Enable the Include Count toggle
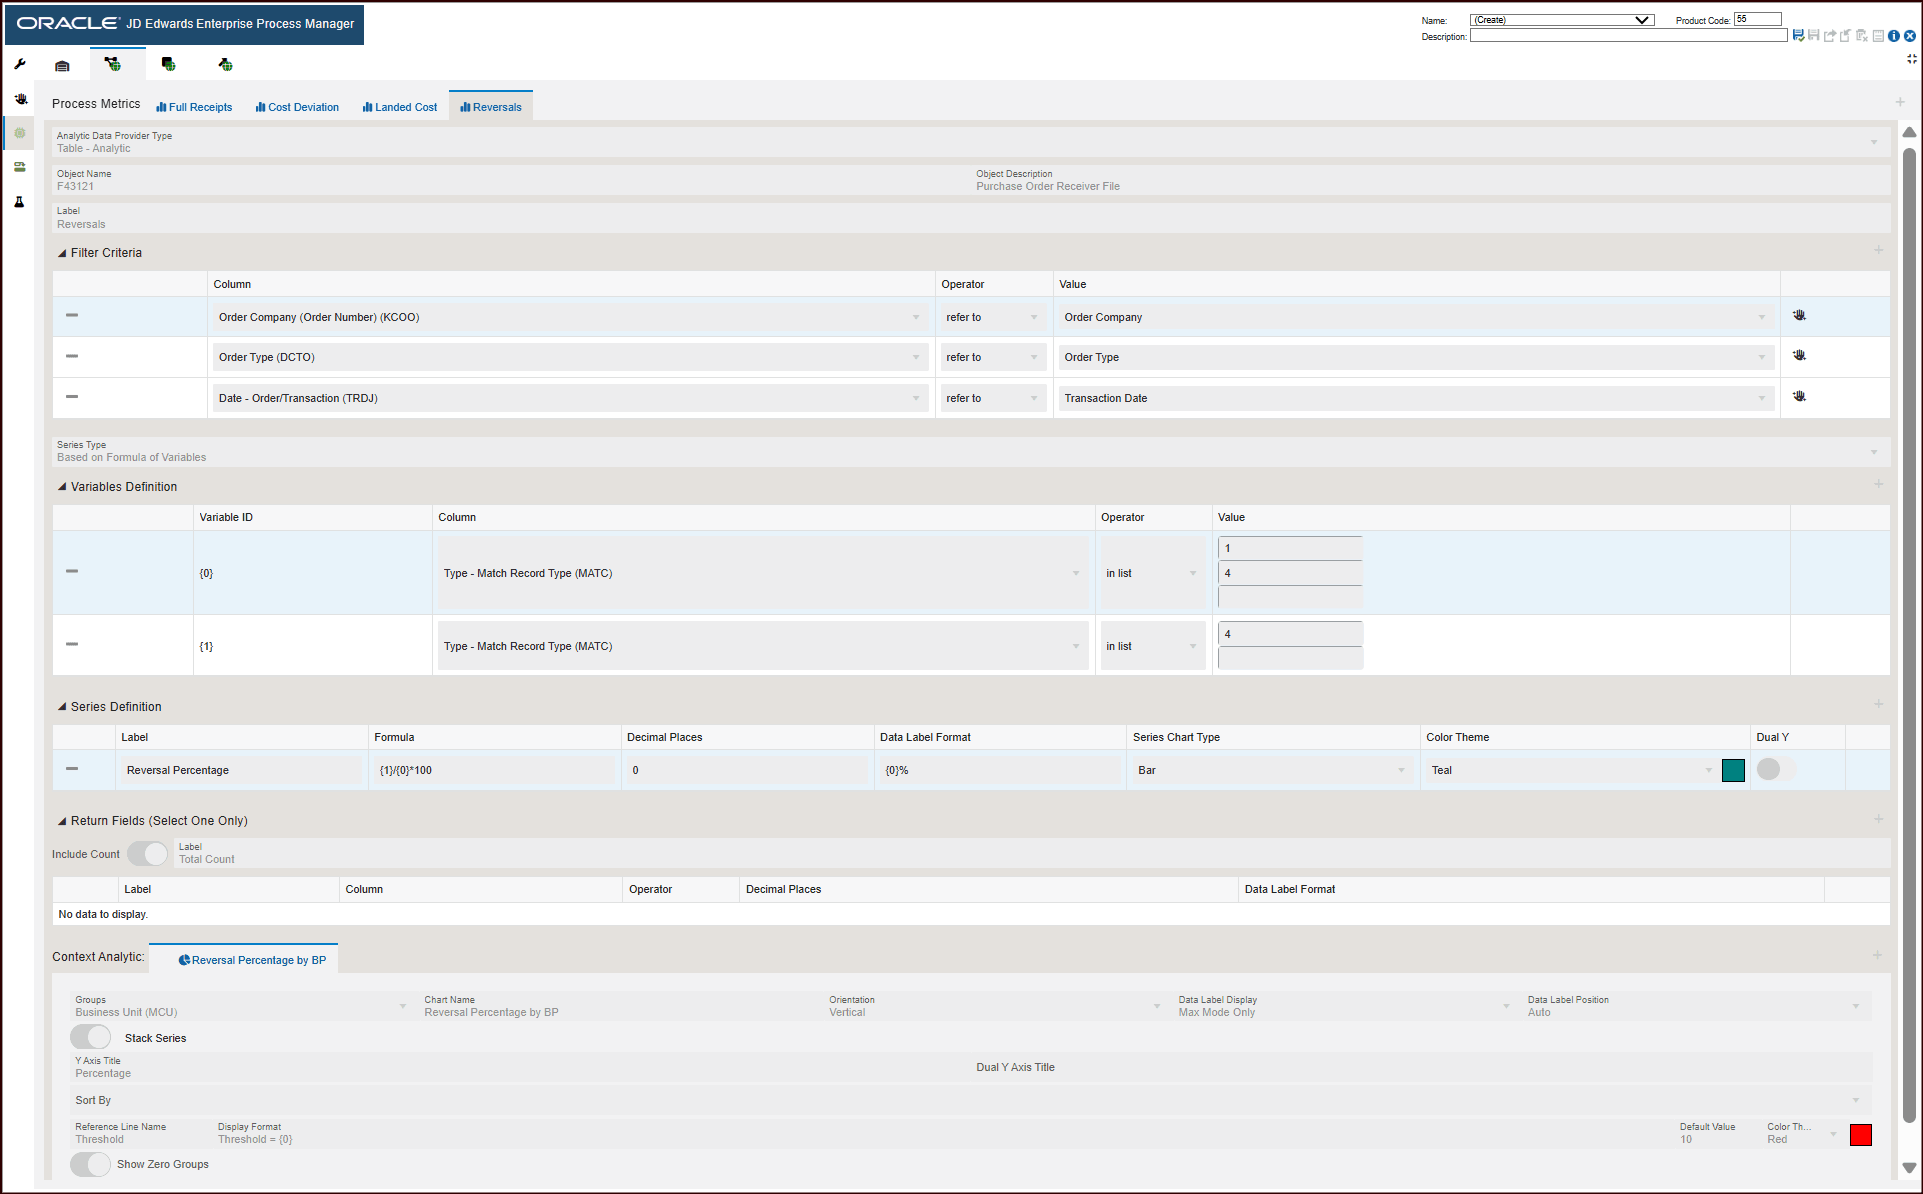1923x1194 pixels. 147,853
